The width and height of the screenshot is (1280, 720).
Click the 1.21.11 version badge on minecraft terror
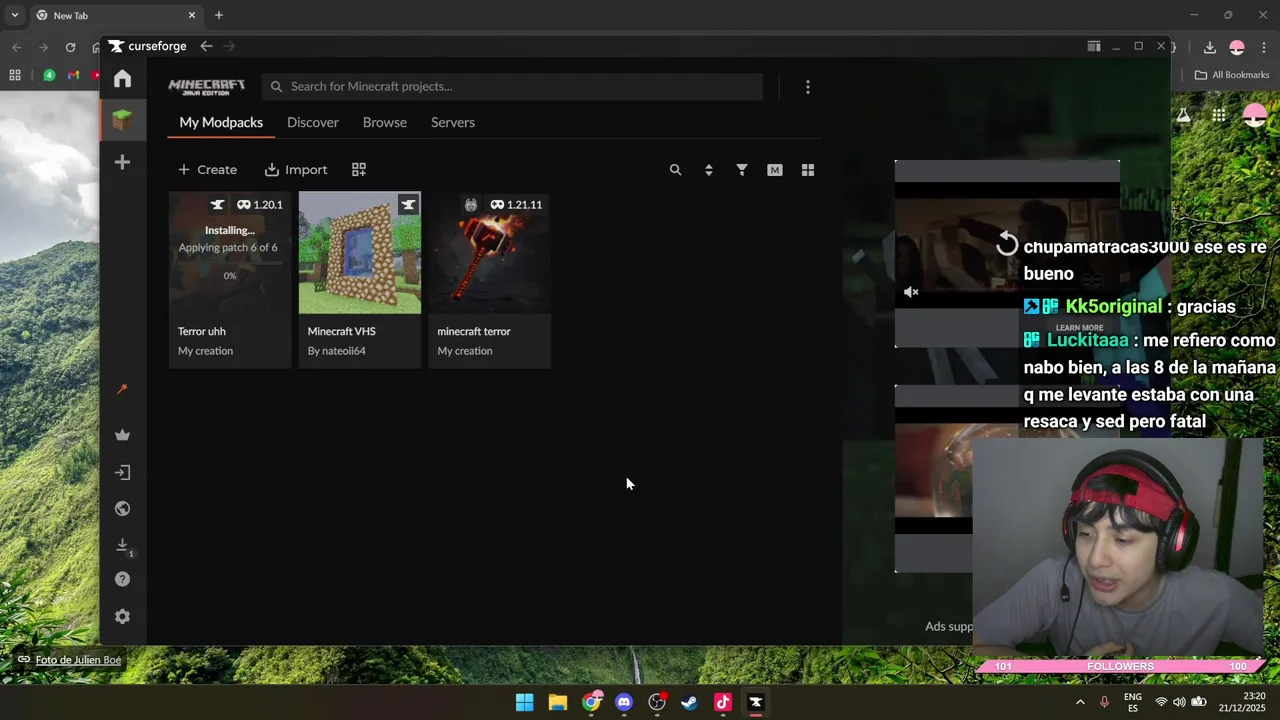(x=517, y=205)
